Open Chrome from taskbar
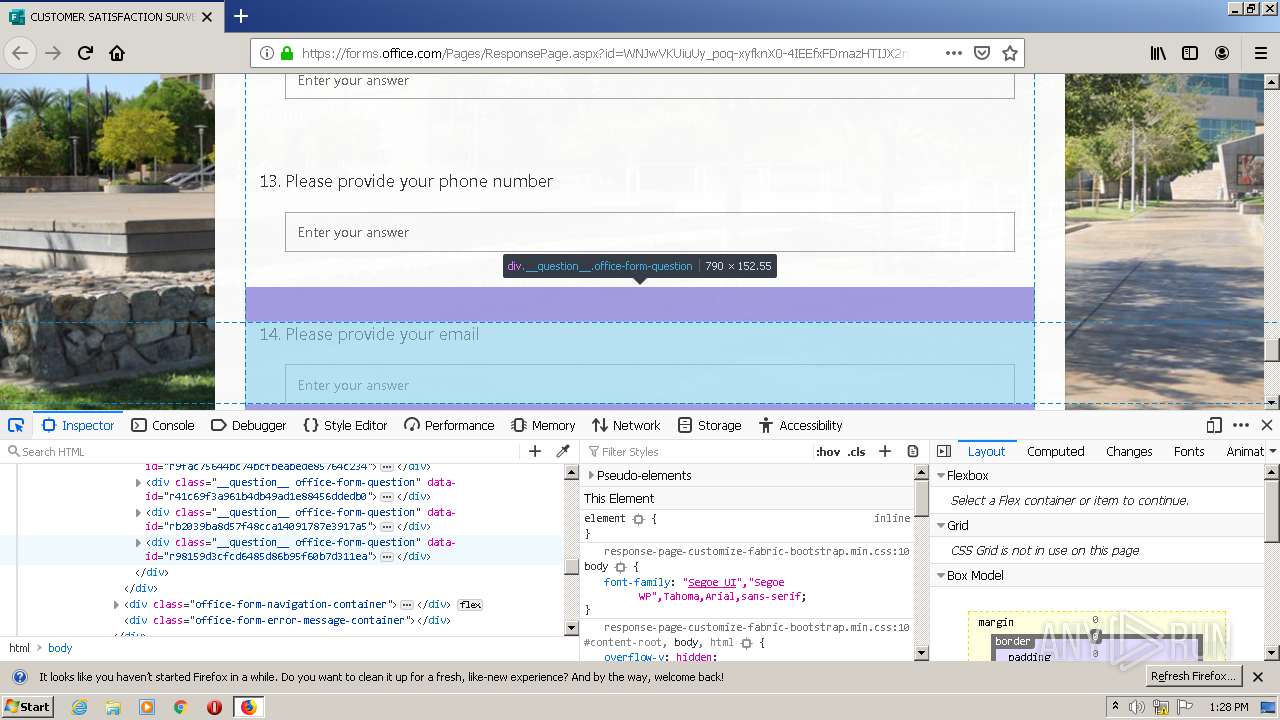Screen dimensions: 1280x720 point(180,707)
